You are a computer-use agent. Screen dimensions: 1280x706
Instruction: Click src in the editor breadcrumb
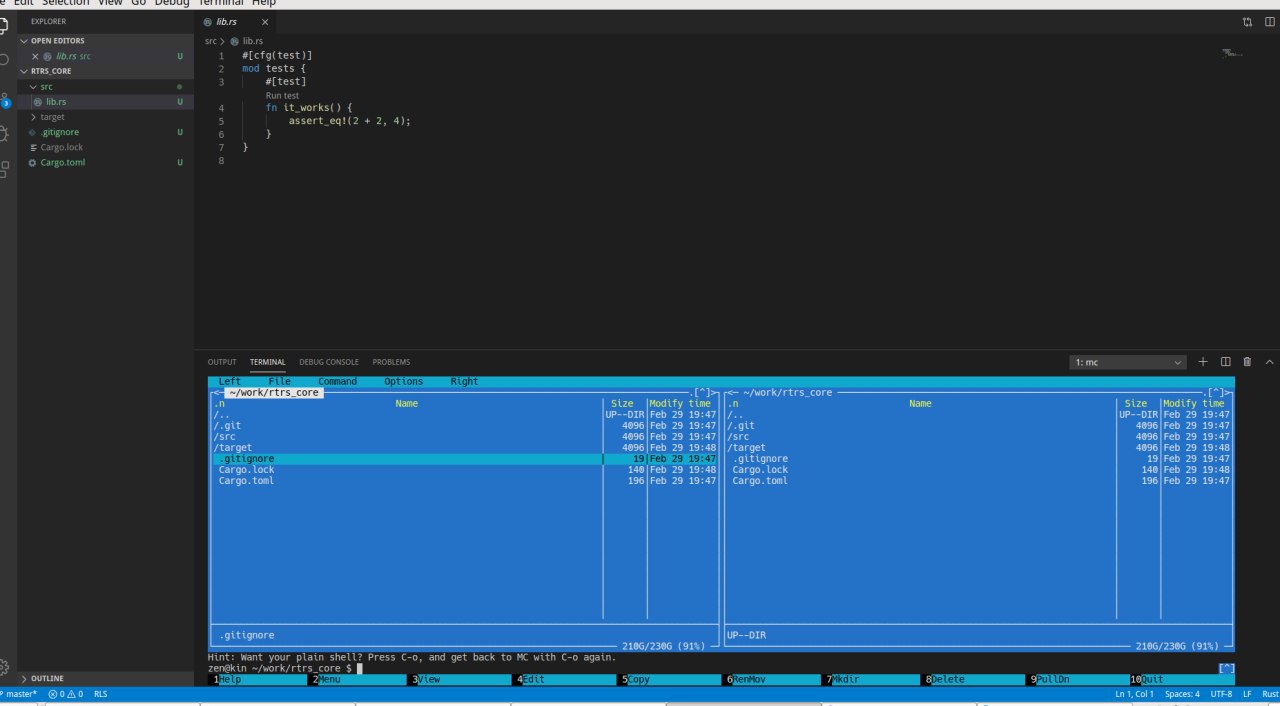211,41
